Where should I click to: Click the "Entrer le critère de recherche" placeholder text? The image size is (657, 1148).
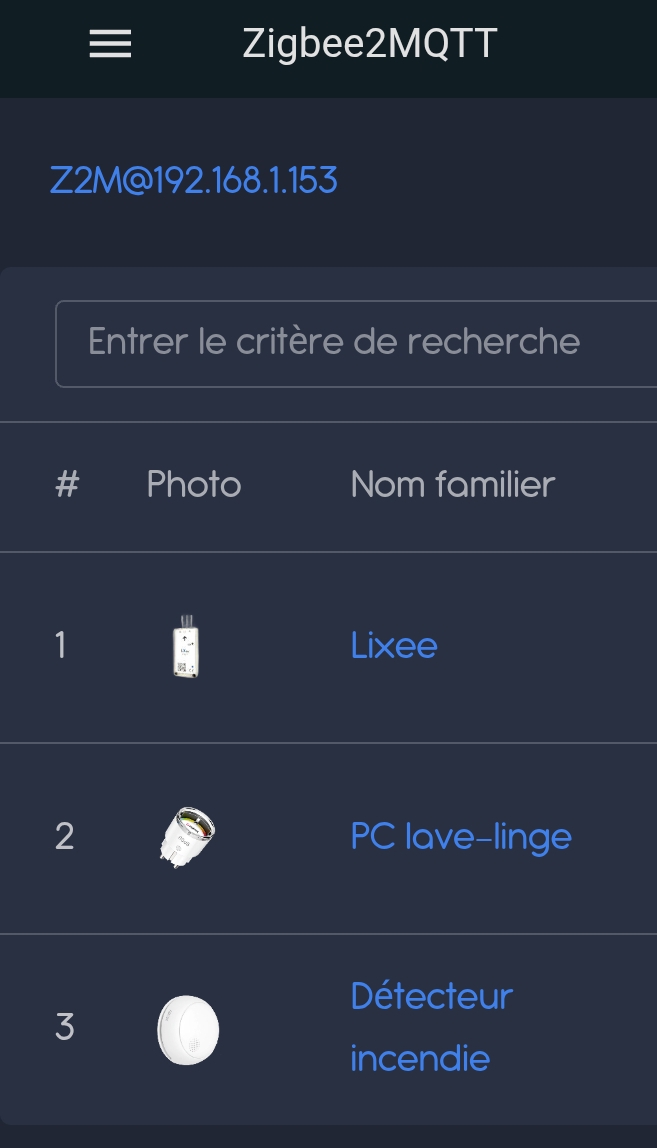tap(334, 342)
